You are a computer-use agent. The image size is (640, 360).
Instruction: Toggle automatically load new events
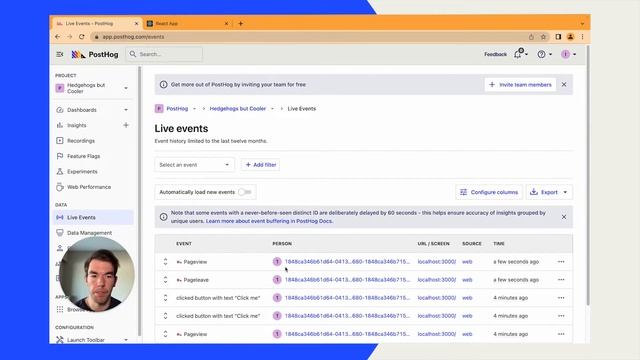(x=244, y=192)
